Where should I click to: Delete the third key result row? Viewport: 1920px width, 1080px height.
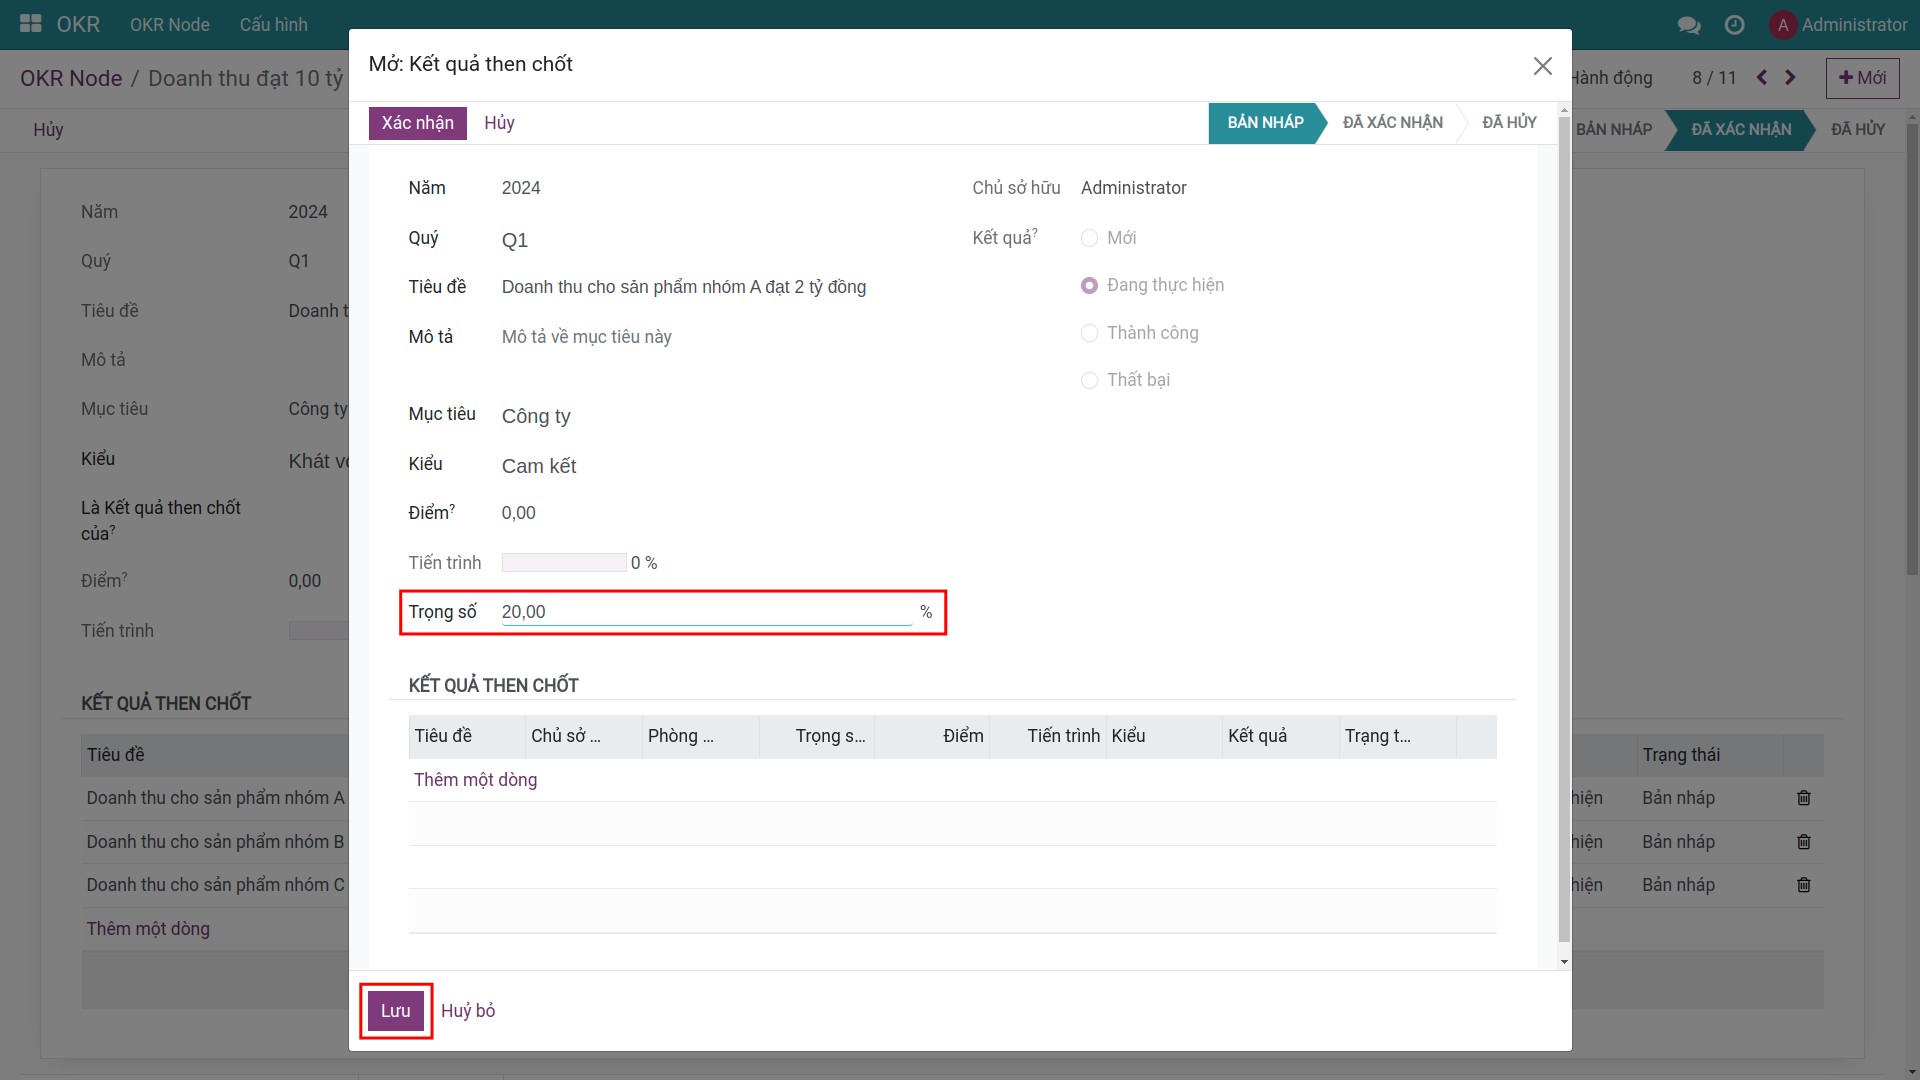(1803, 885)
